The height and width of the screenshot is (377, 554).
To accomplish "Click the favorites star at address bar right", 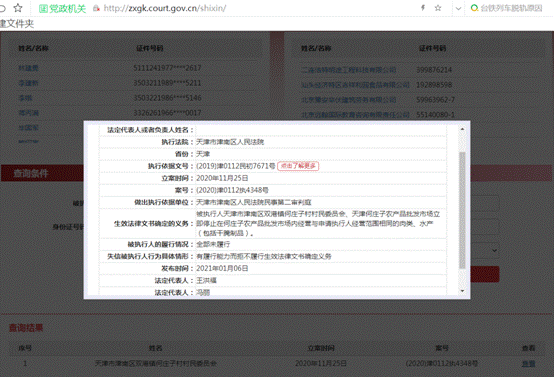I will pyautogui.click(x=438, y=8).
